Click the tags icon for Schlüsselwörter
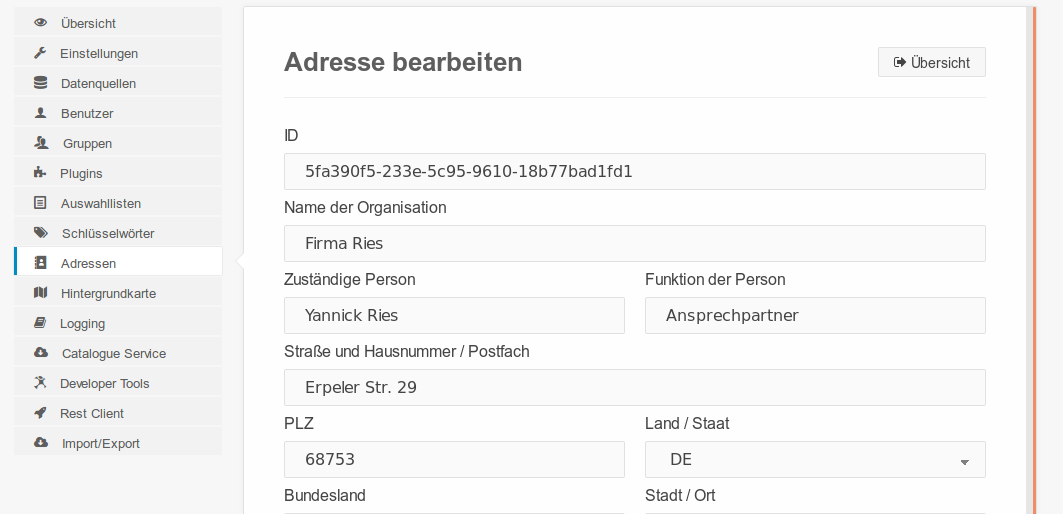1063x514 pixels. [41, 233]
